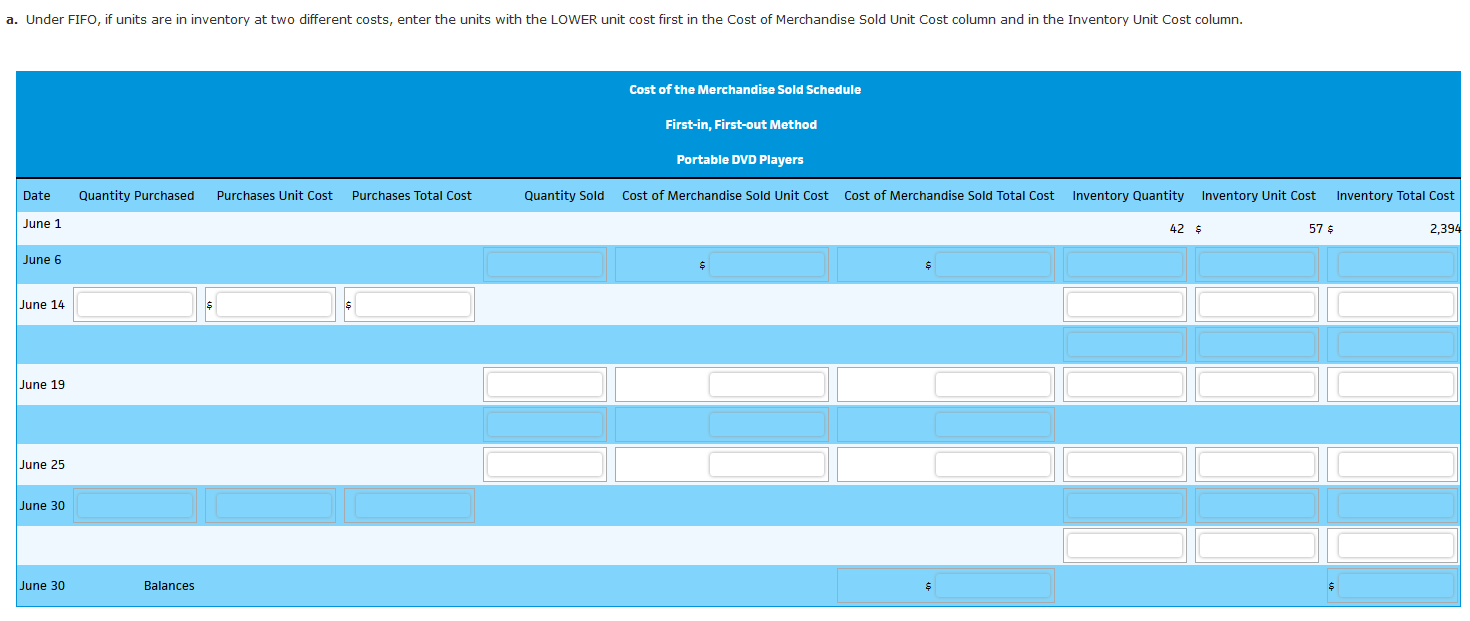Click the June 30 Quantity Purchased field

(135, 505)
